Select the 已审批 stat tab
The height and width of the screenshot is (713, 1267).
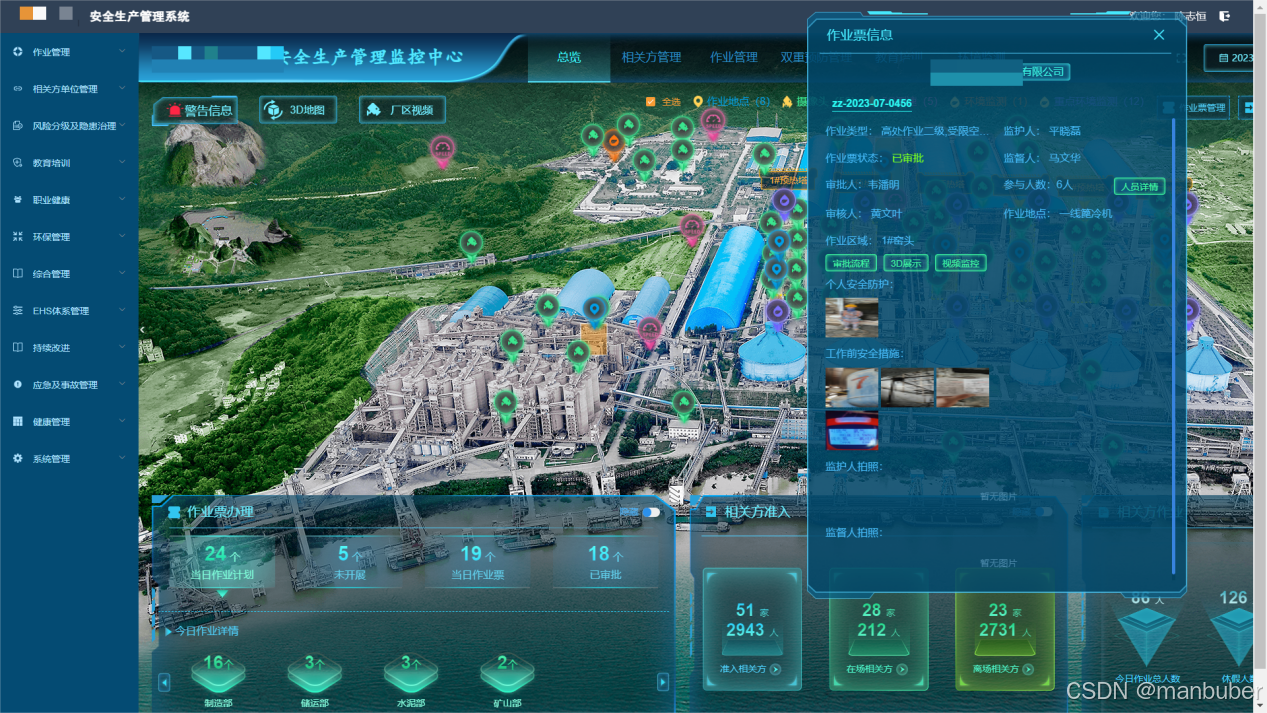point(605,561)
